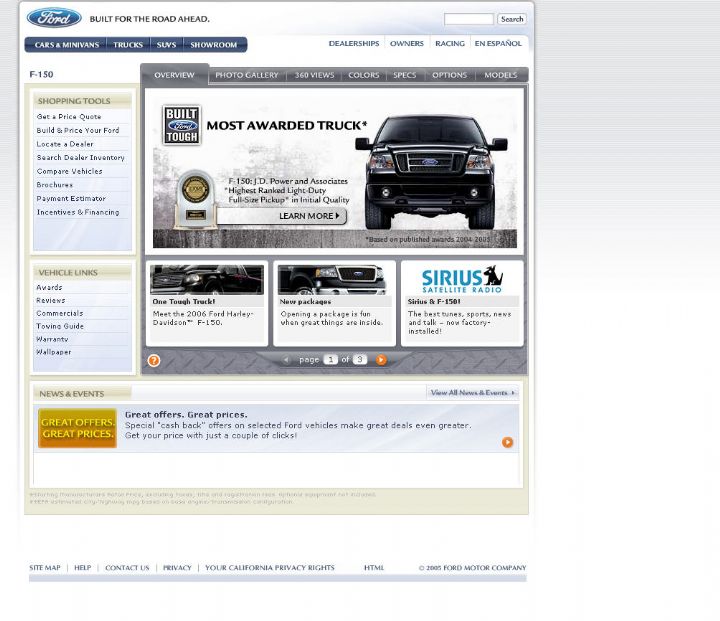Click the Ford oval logo
Image resolution: width=720 pixels, height=621 pixels.
54,18
